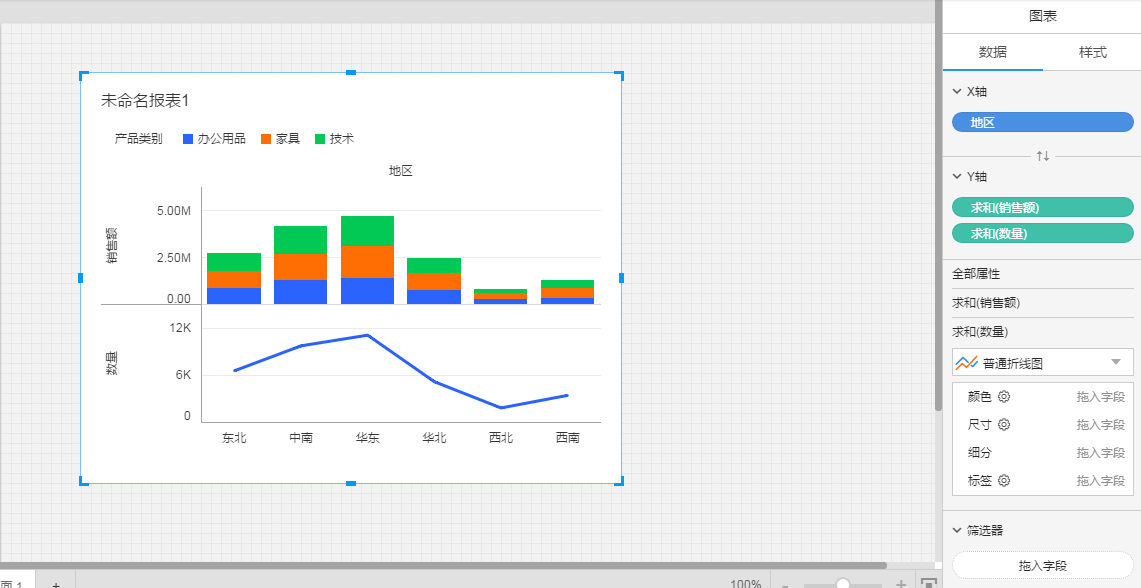
Task: Collapse the 筛选器 section
Action: click(957, 531)
